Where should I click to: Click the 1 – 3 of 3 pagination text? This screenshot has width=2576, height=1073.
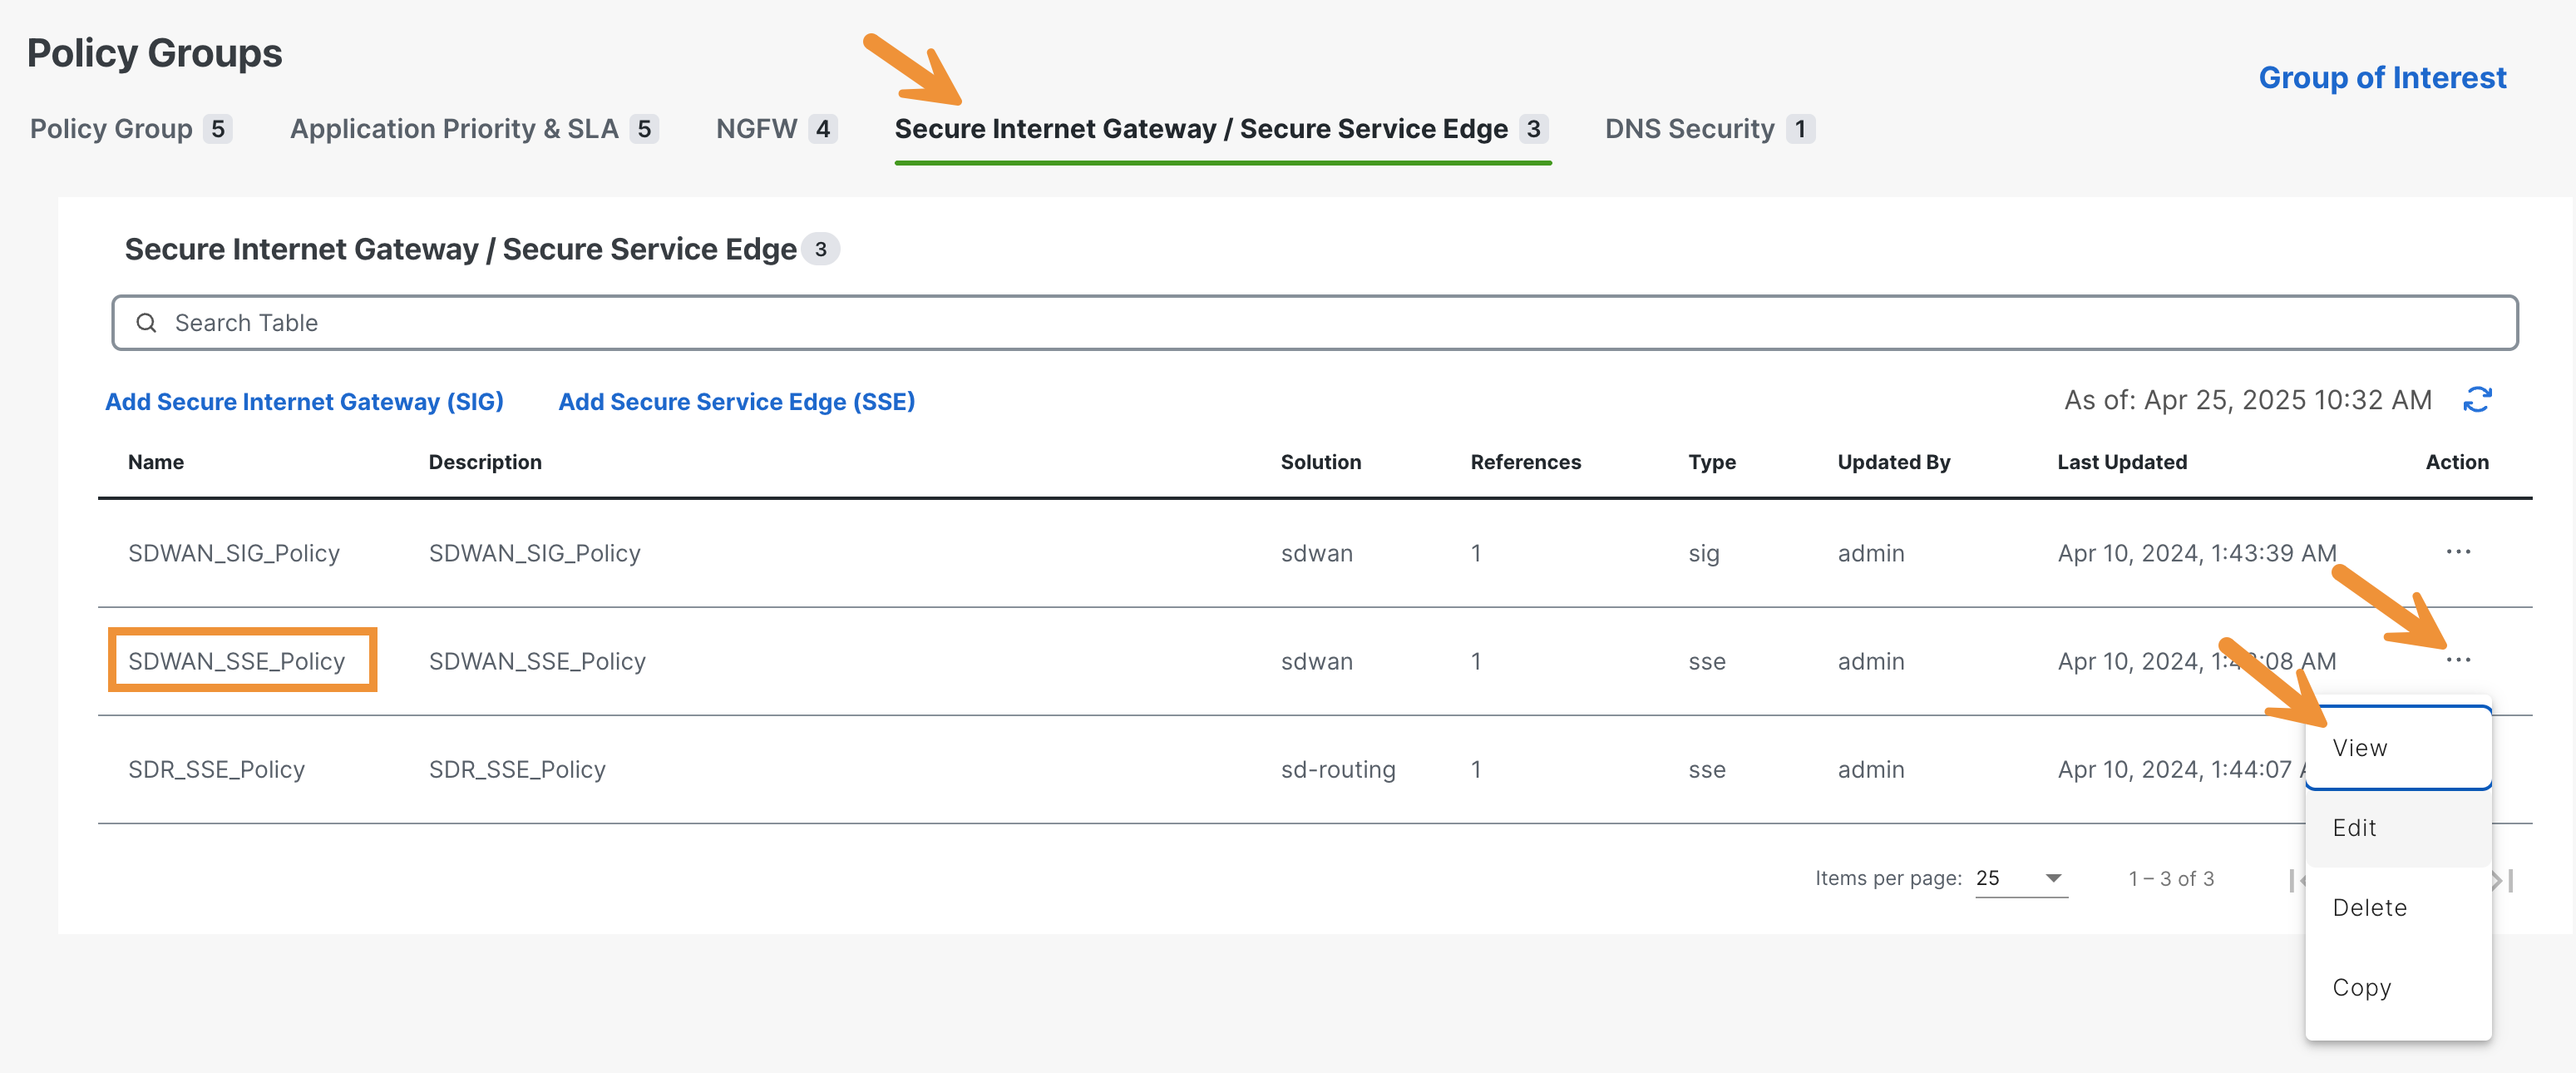pyautogui.click(x=2171, y=879)
